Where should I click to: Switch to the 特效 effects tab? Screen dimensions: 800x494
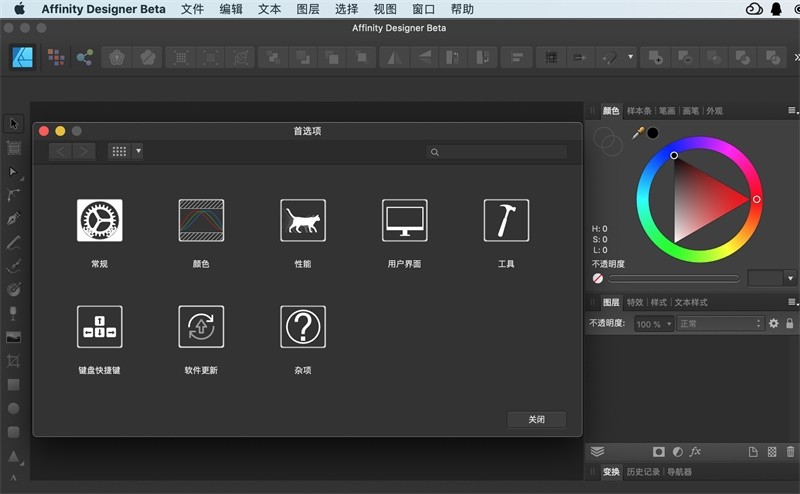tap(635, 302)
